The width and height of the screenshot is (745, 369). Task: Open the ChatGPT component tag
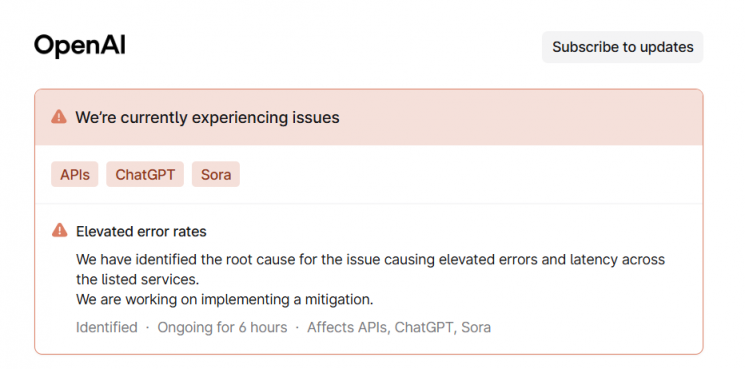(145, 174)
